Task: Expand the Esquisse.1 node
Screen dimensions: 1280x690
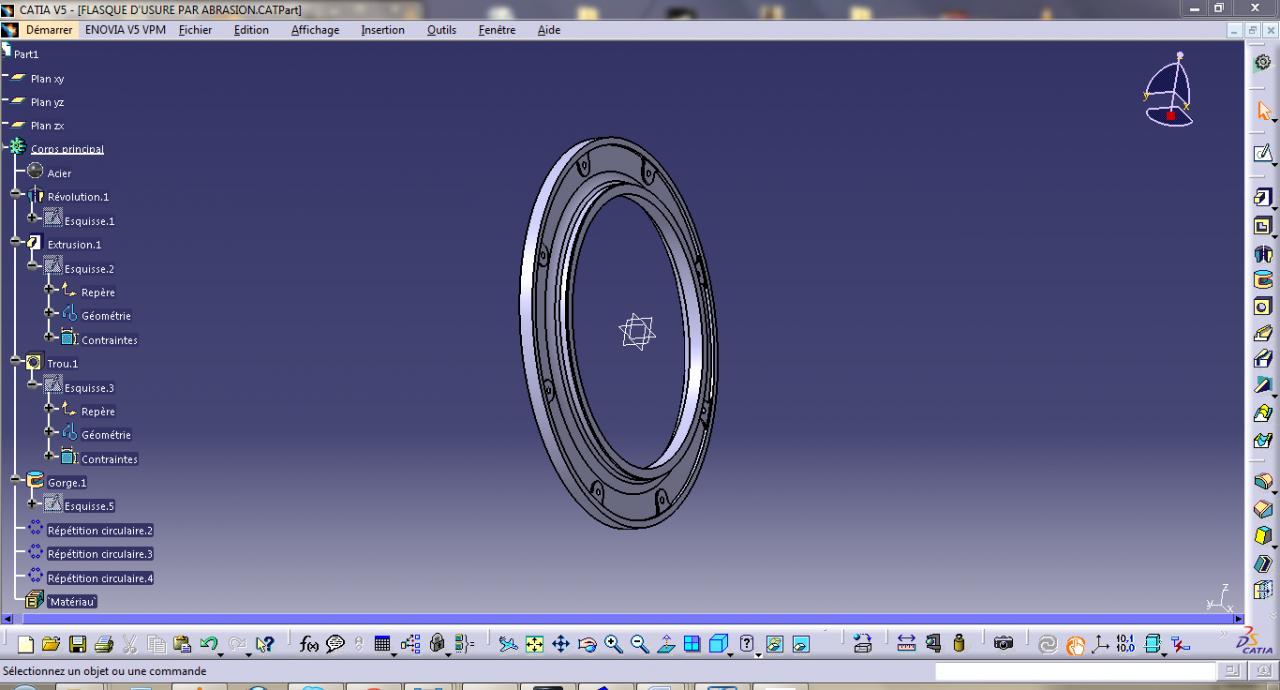Action: pos(33,217)
